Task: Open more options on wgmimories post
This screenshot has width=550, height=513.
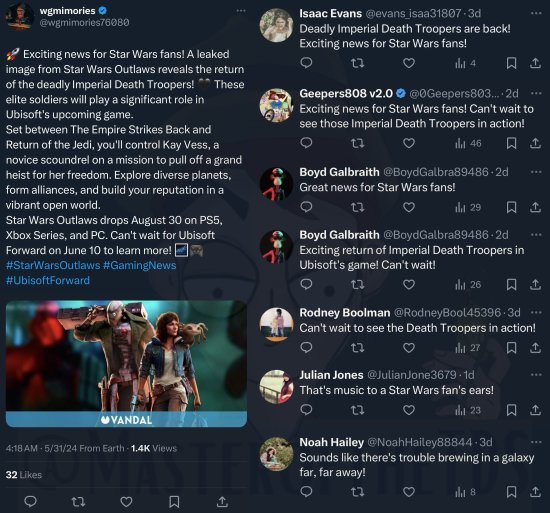Action: coord(241,11)
